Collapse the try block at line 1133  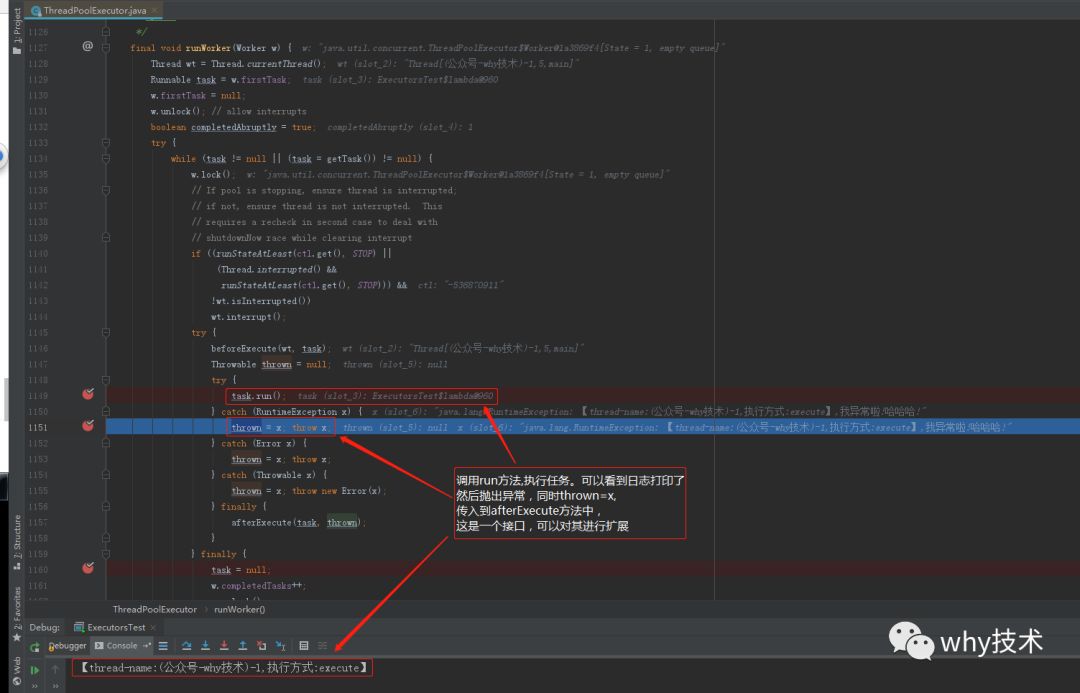point(105,143)
